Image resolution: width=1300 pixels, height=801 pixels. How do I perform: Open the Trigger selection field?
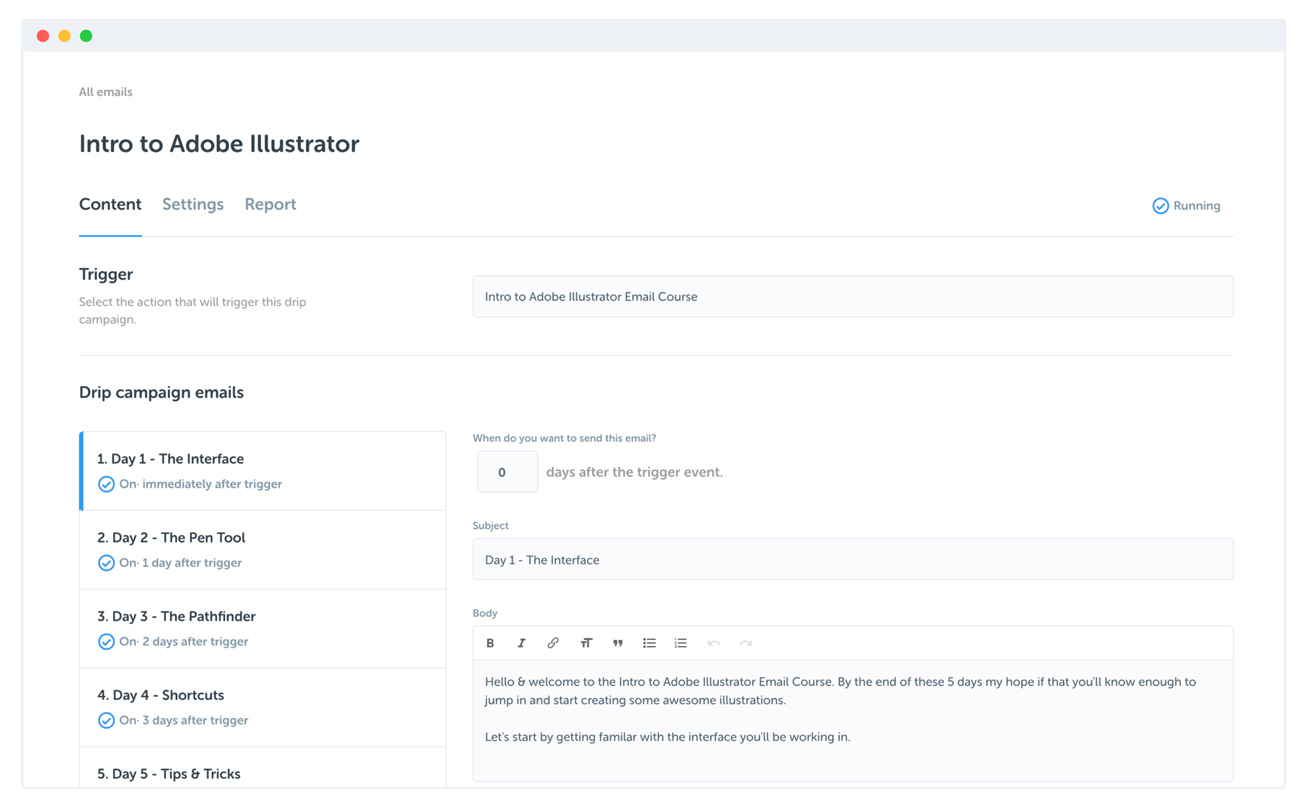click(853, 297)
